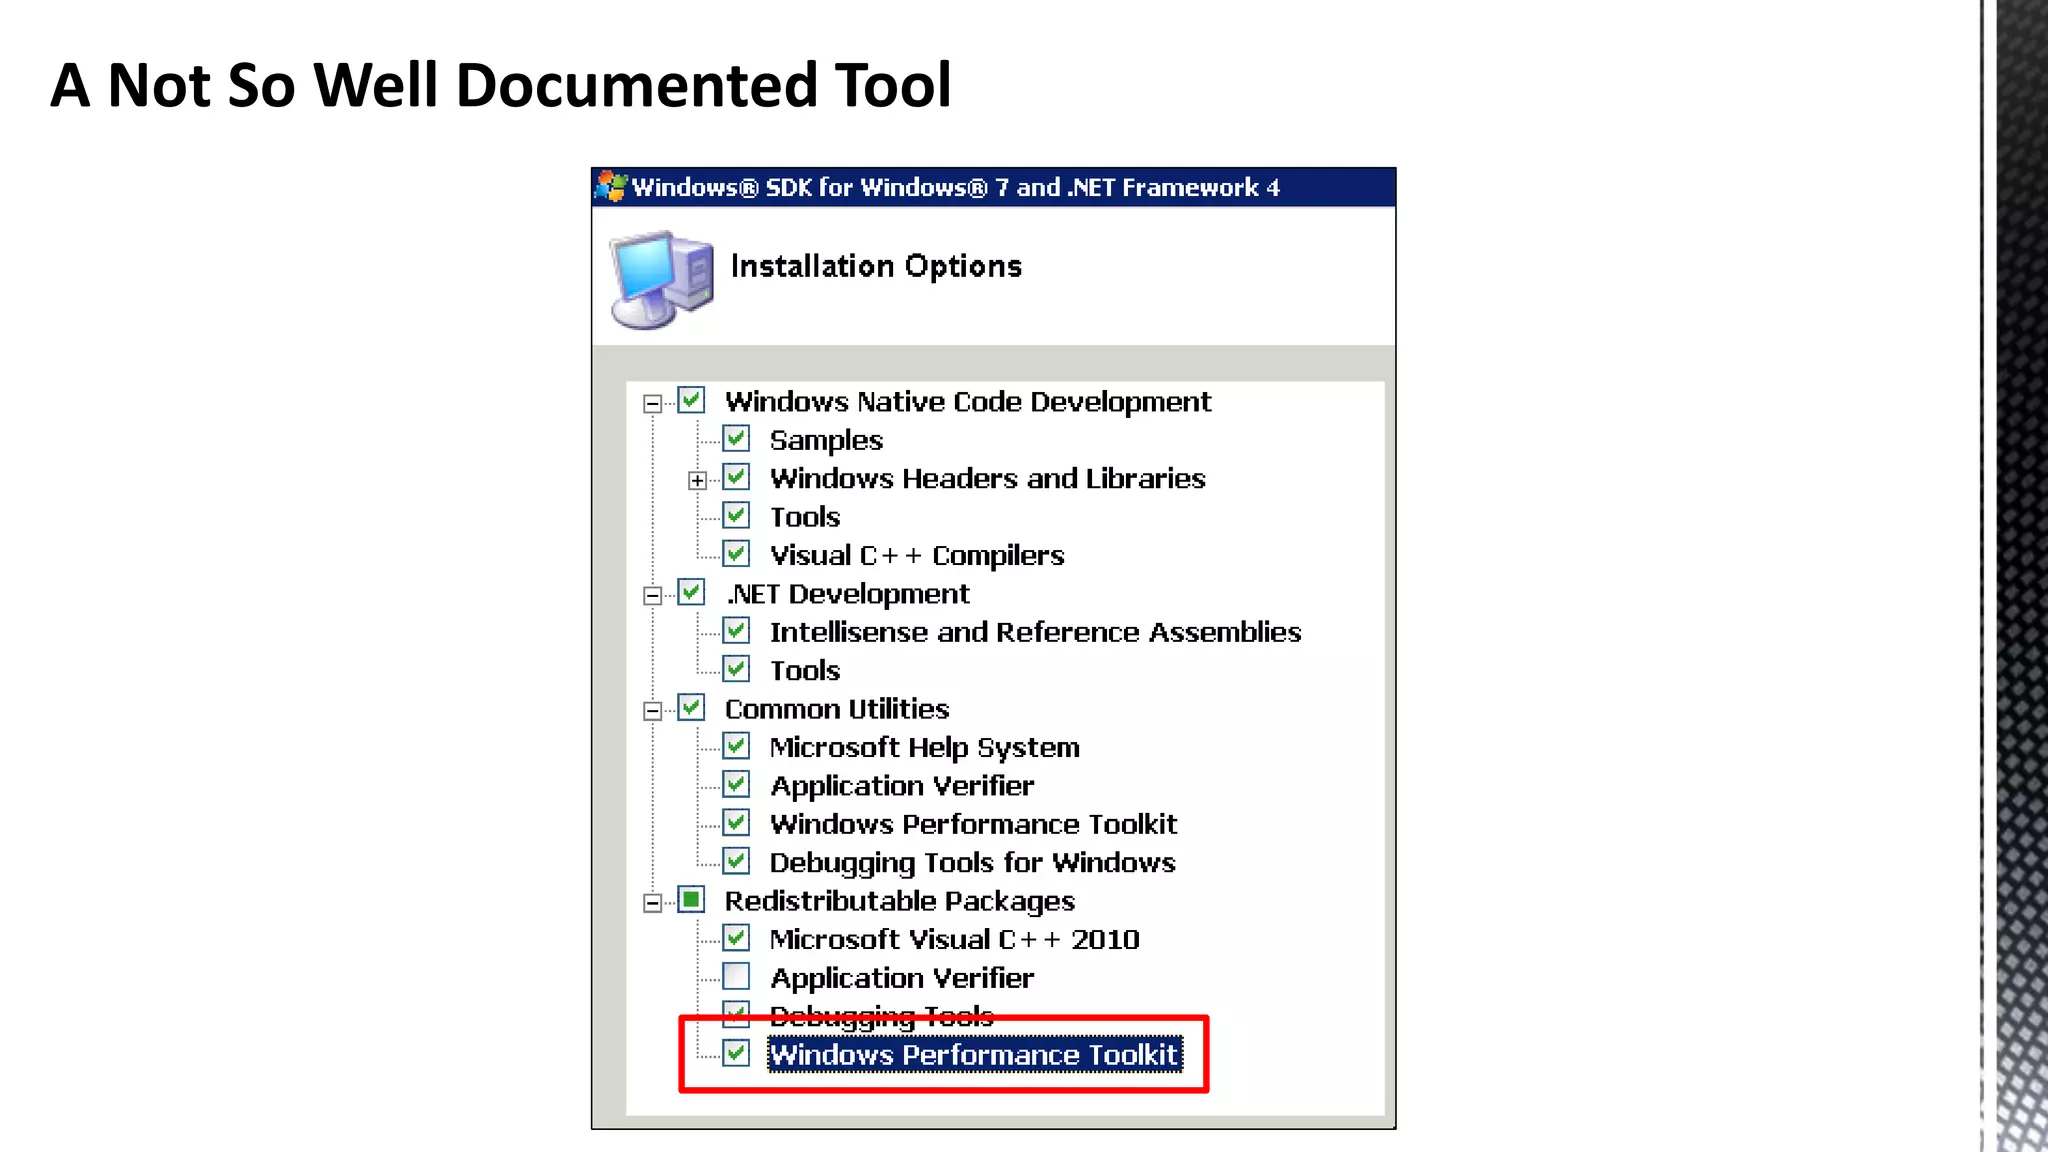Check Application Verifier under Redistributable Packages
The width and height of the screenshot is (2048, 1152).
tap(736, 976)
